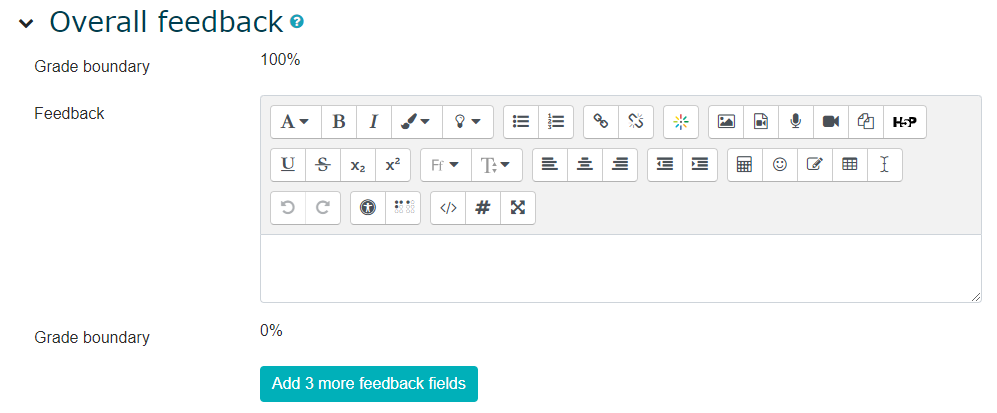997x413 pixels.
Task: Toggle bold formatting in the editor
Action: click(339, 122)
